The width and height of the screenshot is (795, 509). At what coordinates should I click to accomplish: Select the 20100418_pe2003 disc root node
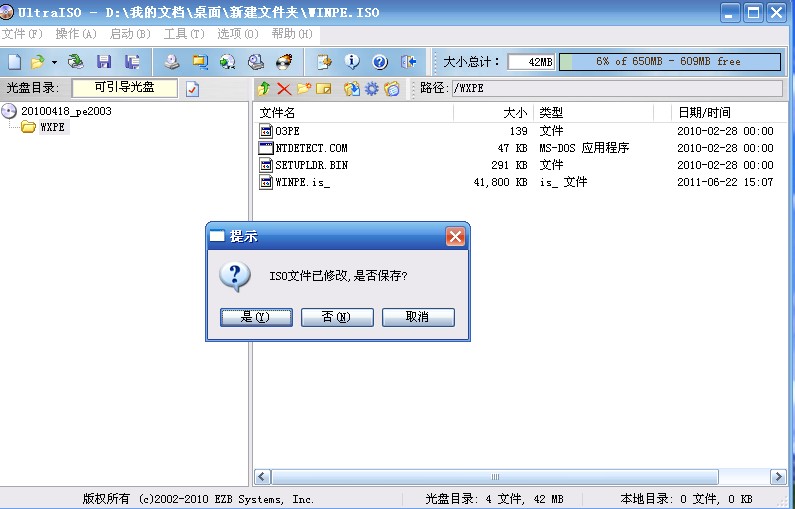pos(66,111)
